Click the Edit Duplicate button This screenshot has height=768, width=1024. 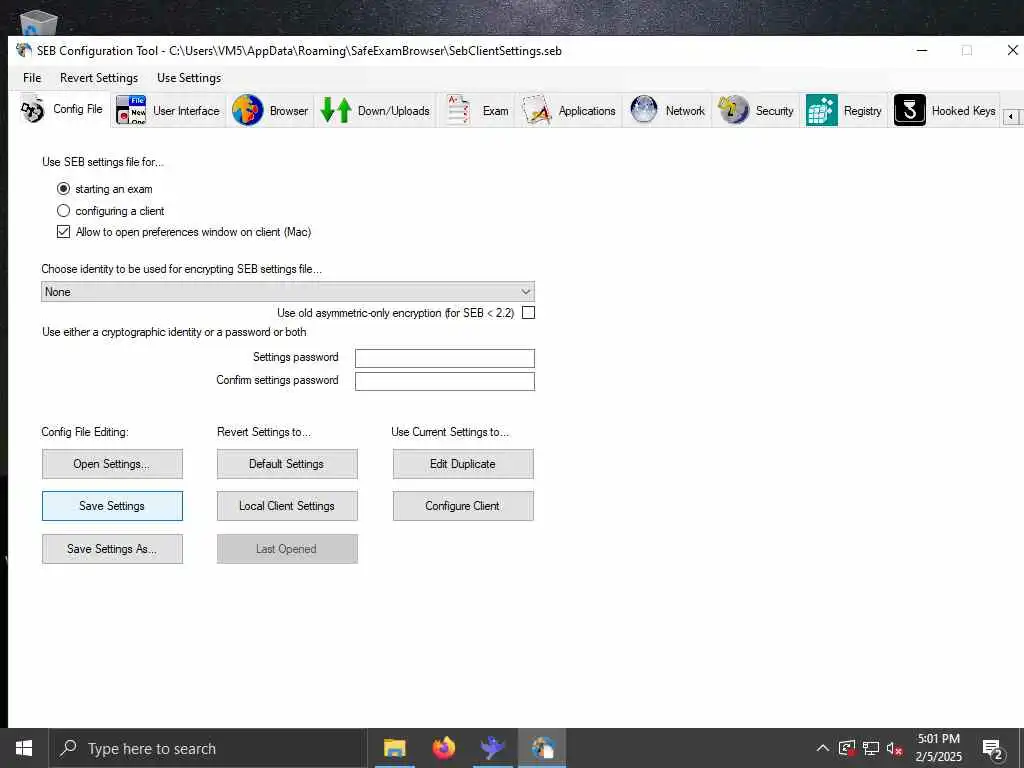pos(463,464)
